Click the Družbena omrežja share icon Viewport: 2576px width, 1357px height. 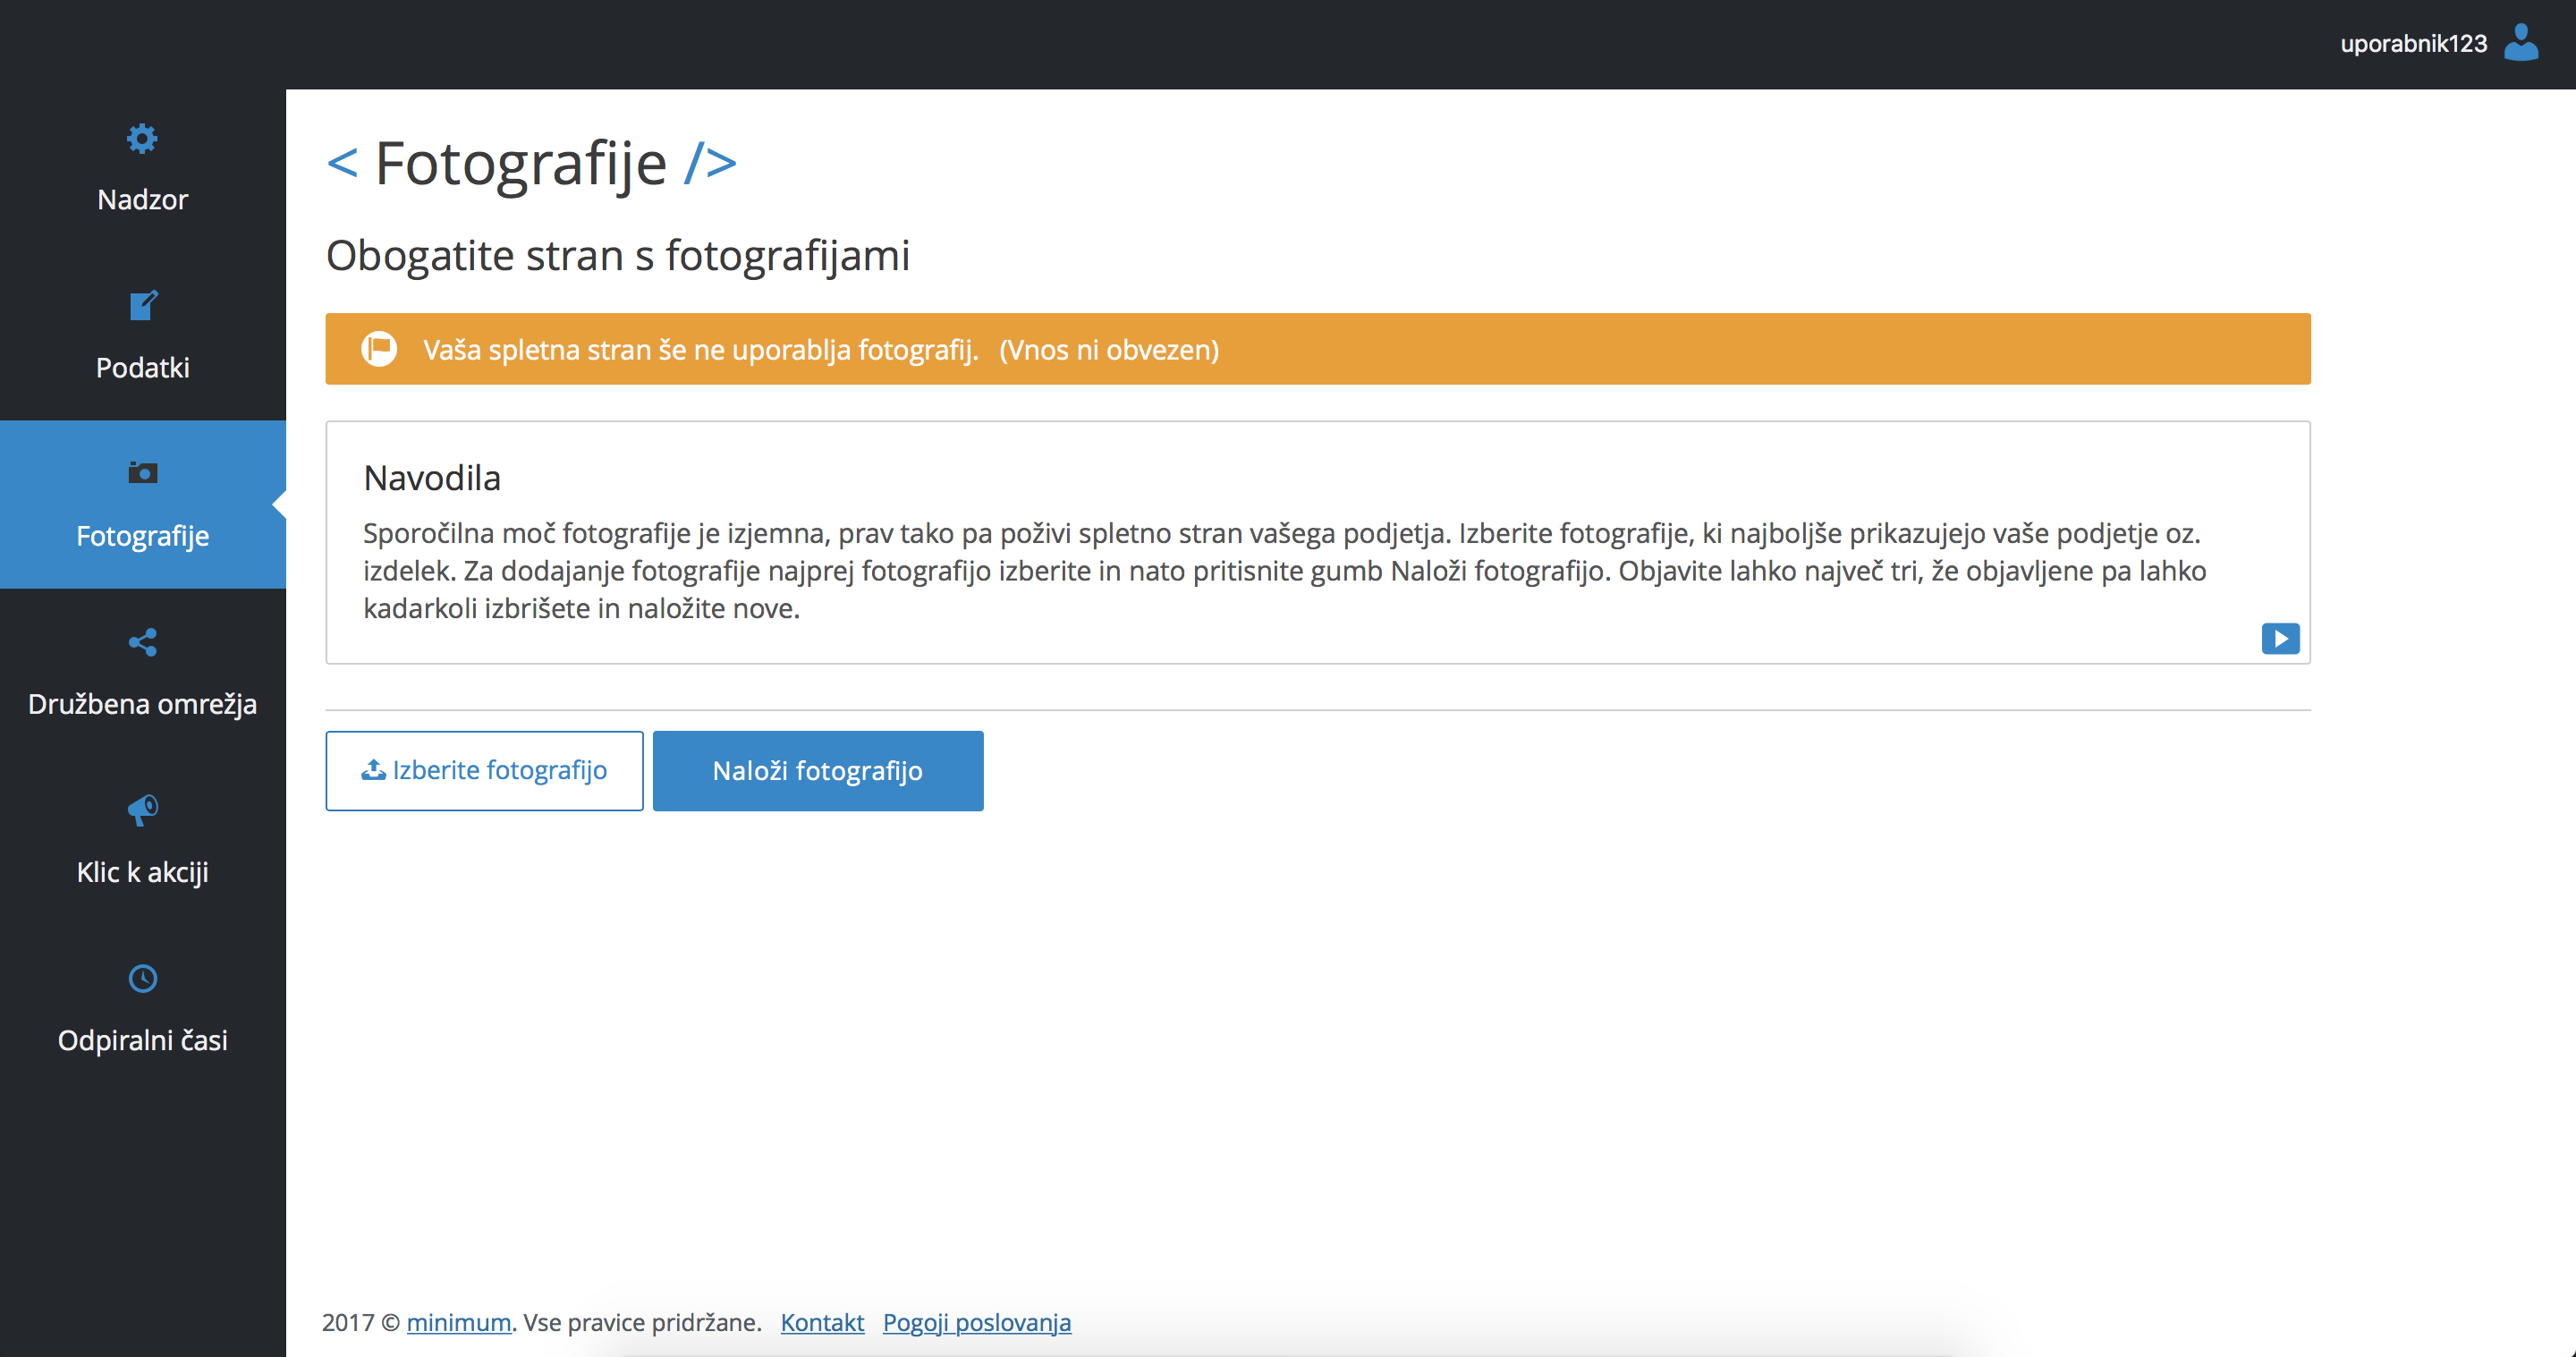pos(143,642)
